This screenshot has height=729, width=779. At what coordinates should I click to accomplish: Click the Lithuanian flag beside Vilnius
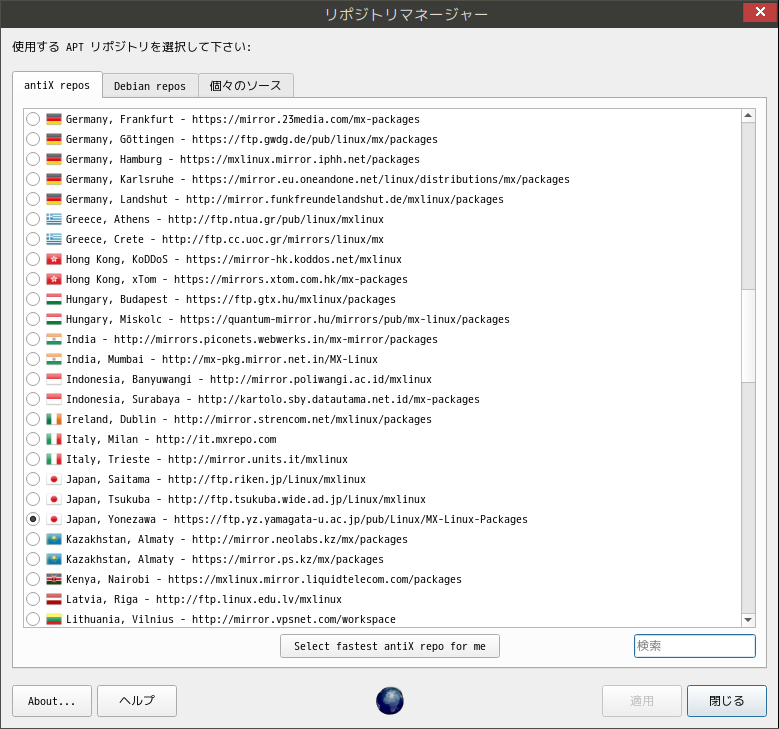(54, 619)
